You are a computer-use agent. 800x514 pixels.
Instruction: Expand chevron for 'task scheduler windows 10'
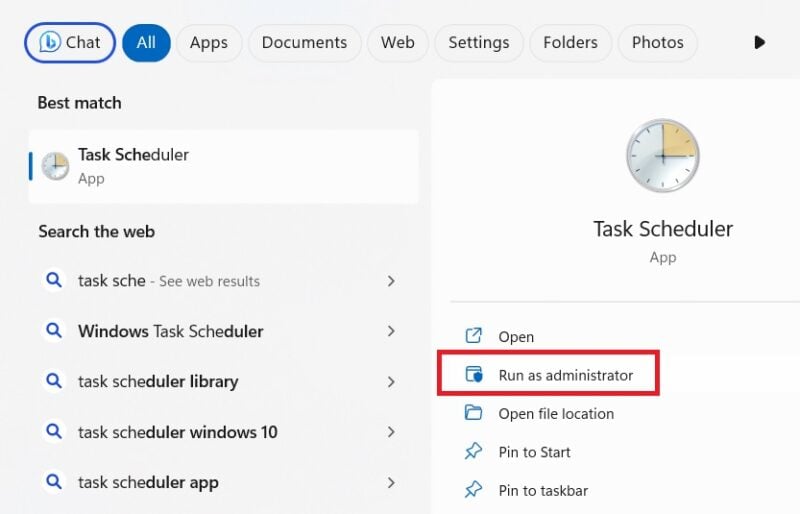[391, 432]
